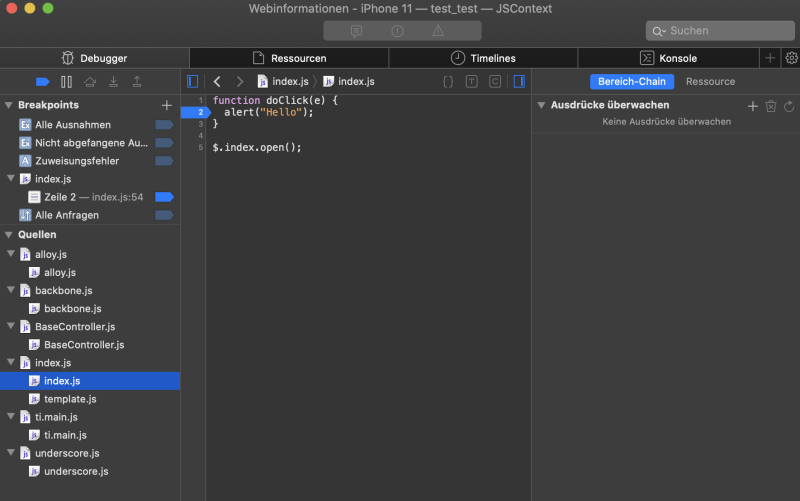Collapse the Breakpoints section
Screen dimensions: 800x501
[9, 105]
